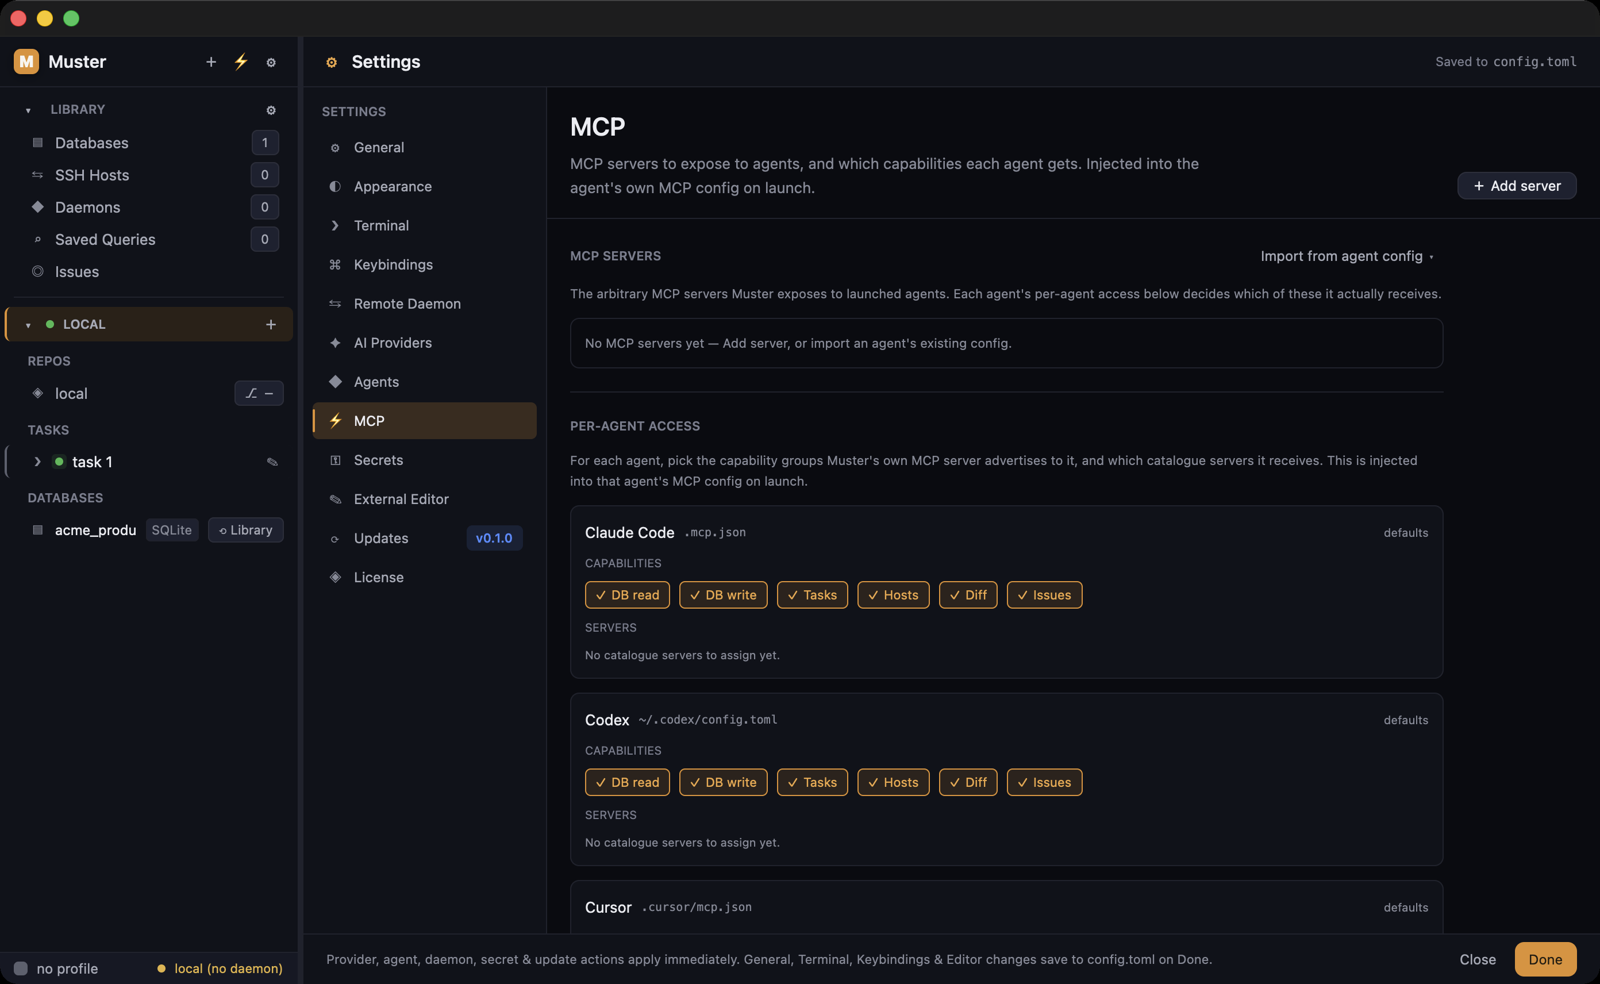This screenshot has width=1600, height=984.
Task: Toggle Issues capability for Claude Code
Action: pos(1044,595)
